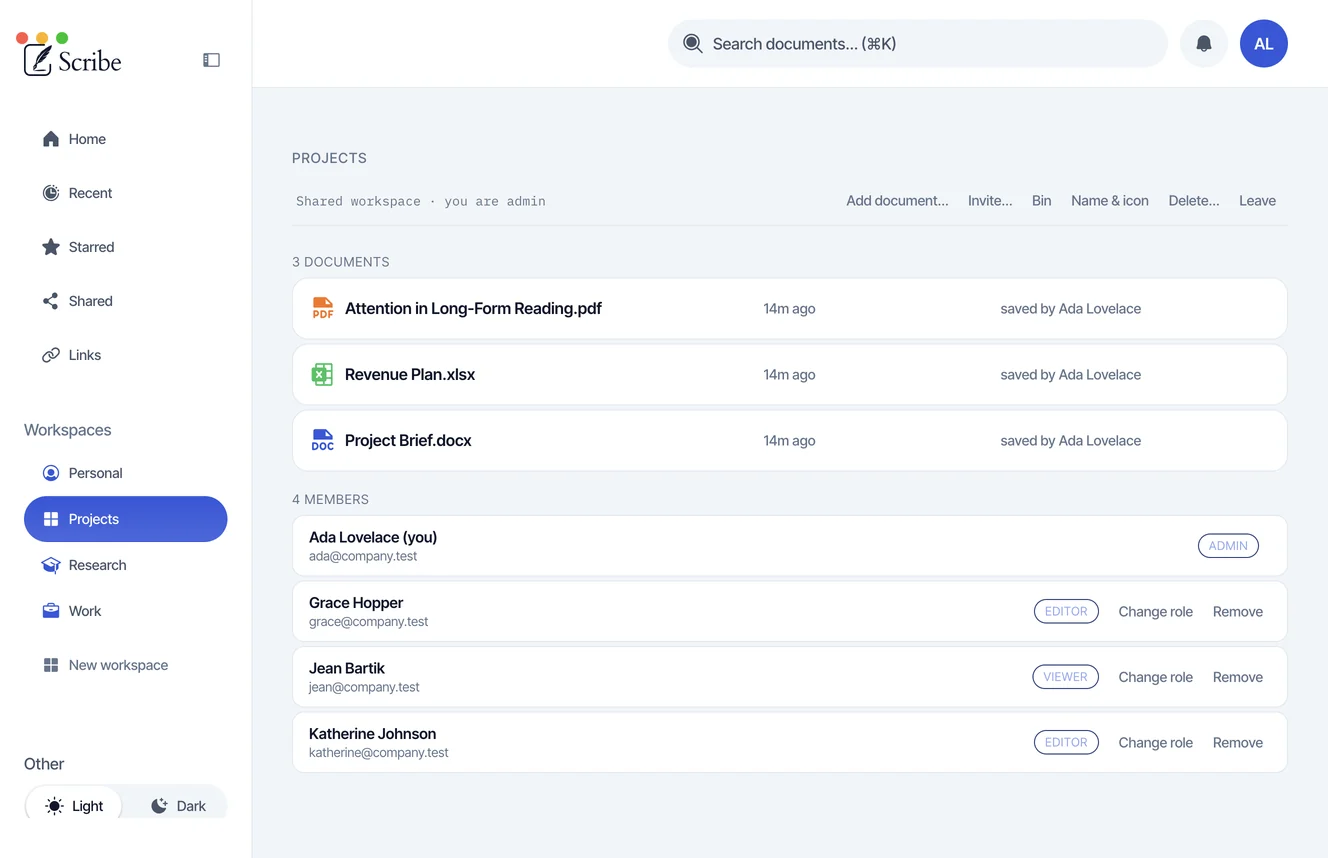Open Attention in Long-Form Reading.pdf
This screenshot has height=858, width=1328.
pyautogui.click(x=473, y=308)
